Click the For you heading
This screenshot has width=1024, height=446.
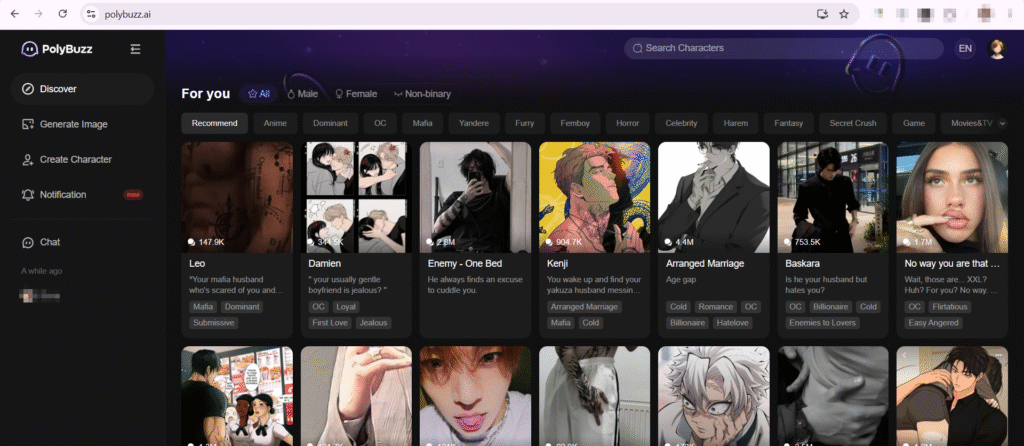click(206, 94)
